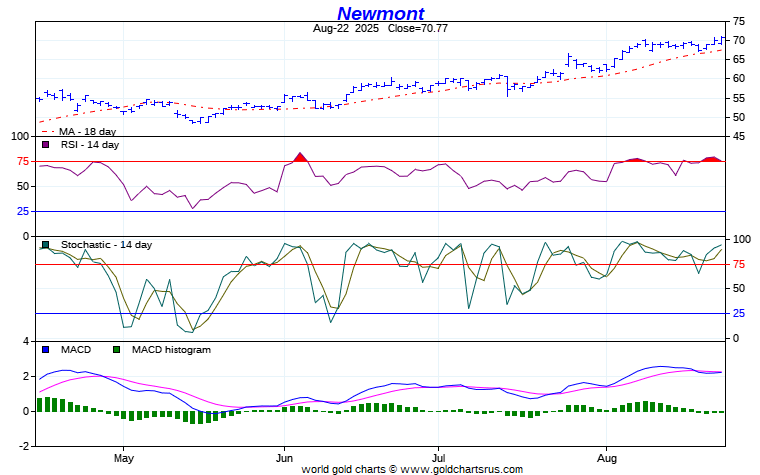Click the red dashed MA legend marker
Viewport: 760px width, 475px height.
point(46,131)
